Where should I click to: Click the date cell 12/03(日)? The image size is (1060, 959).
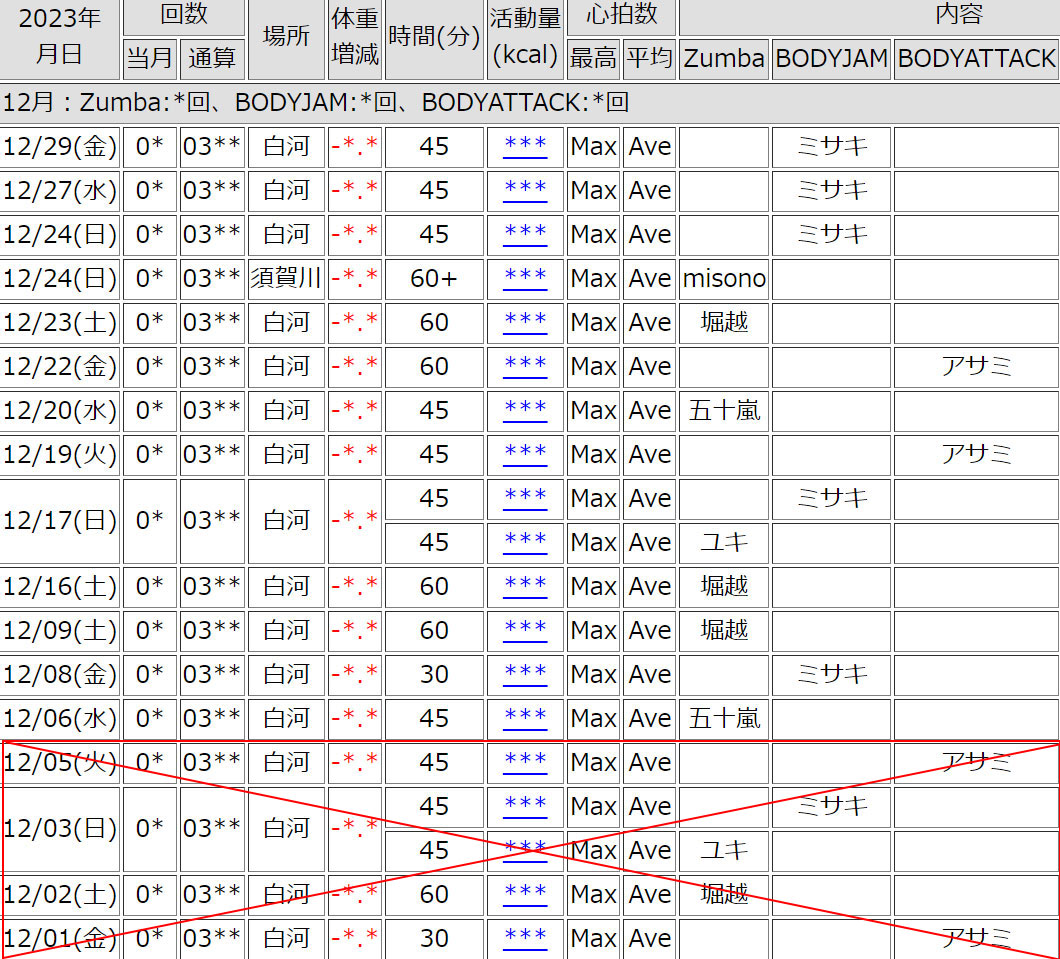point(59,828)
